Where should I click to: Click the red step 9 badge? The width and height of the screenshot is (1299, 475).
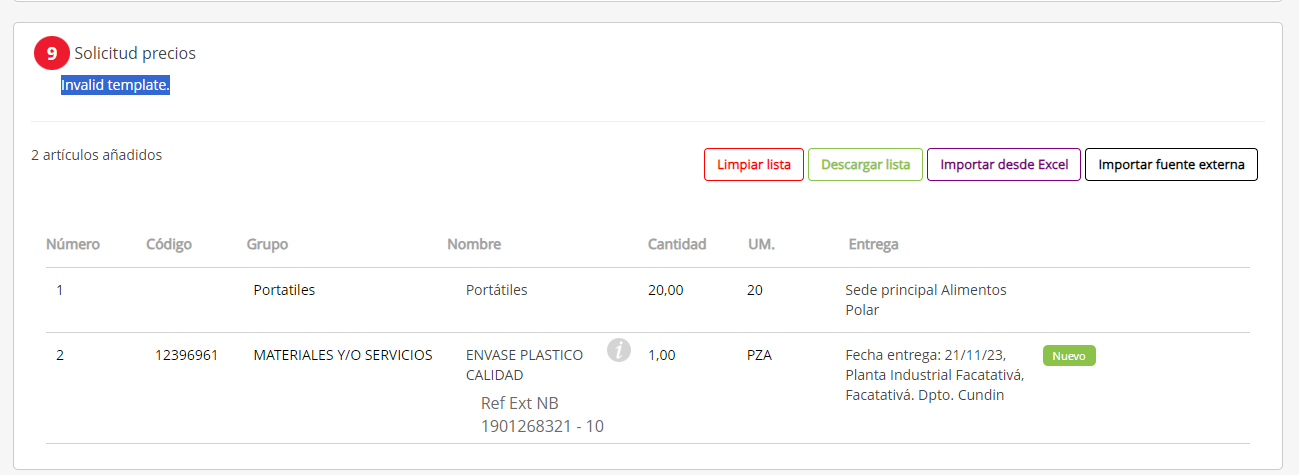click(52, 53)
